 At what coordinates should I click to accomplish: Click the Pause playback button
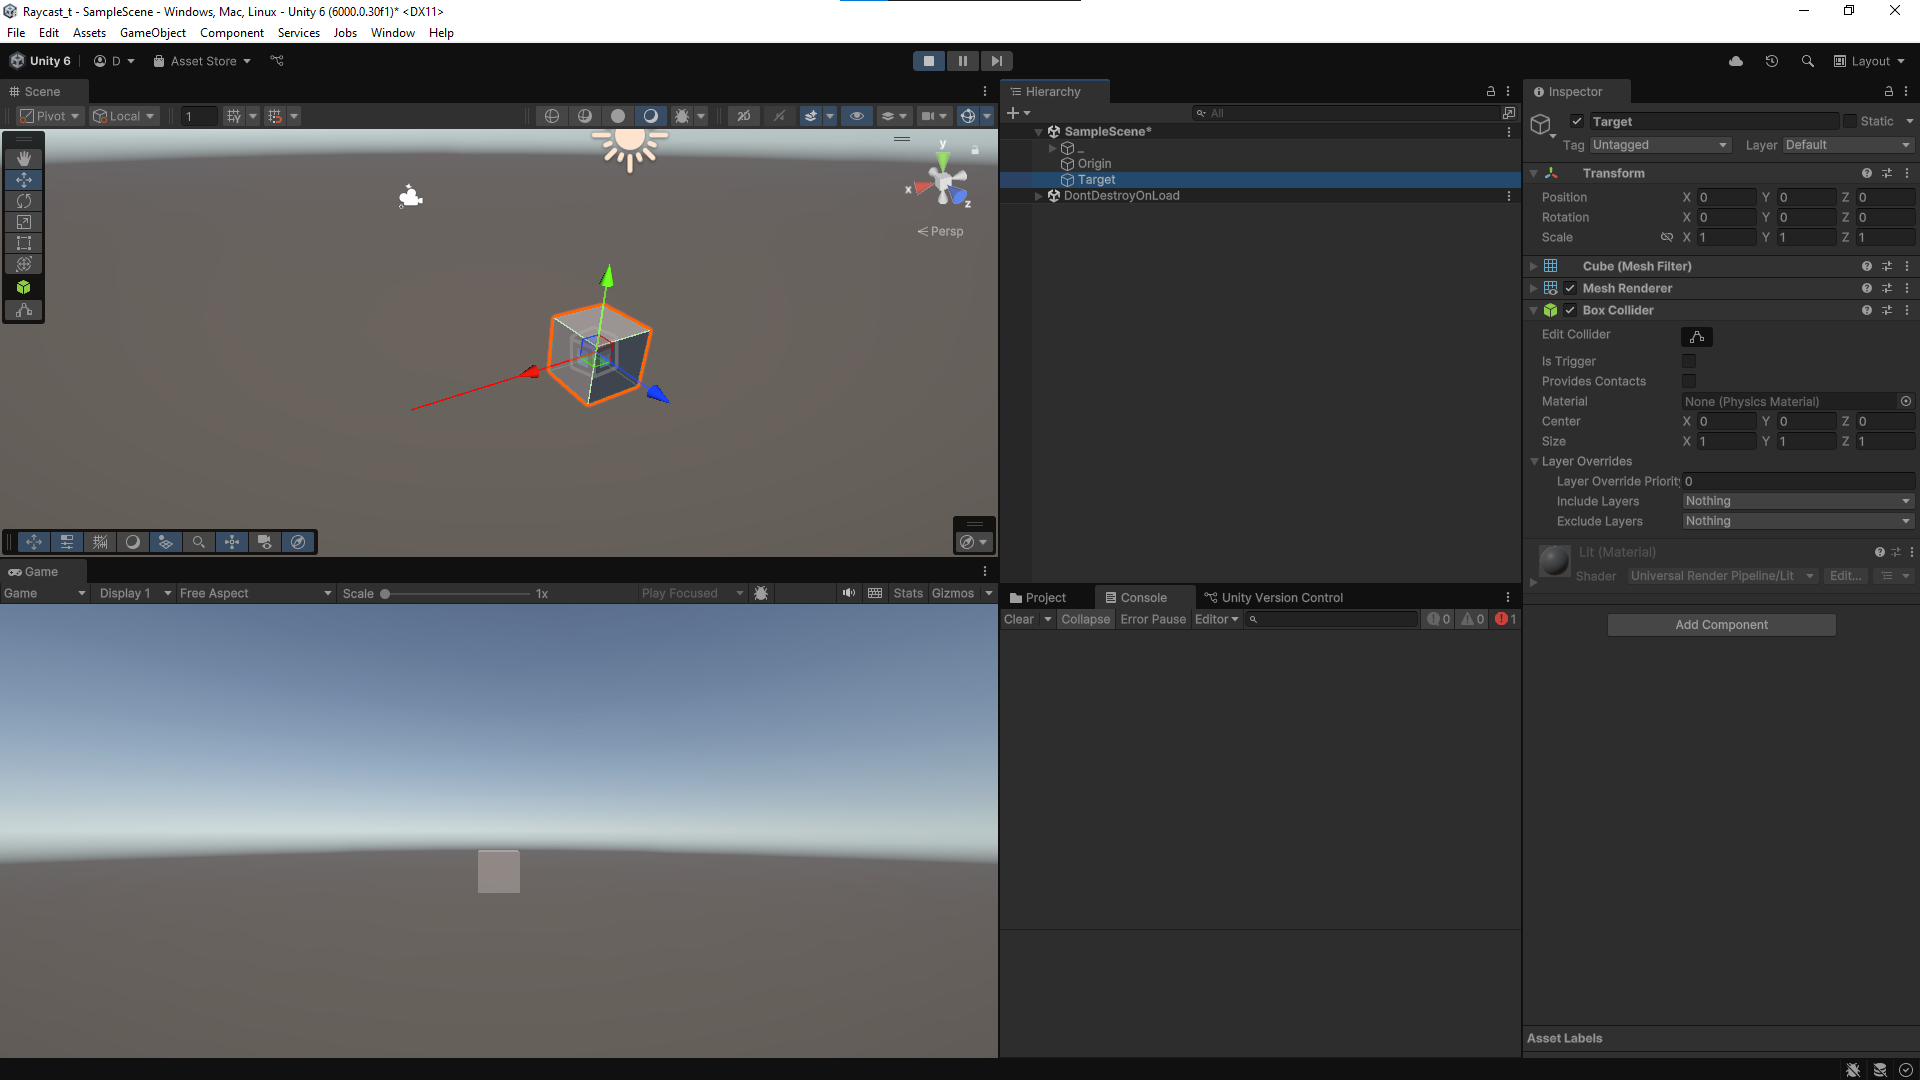click(962, 61)
